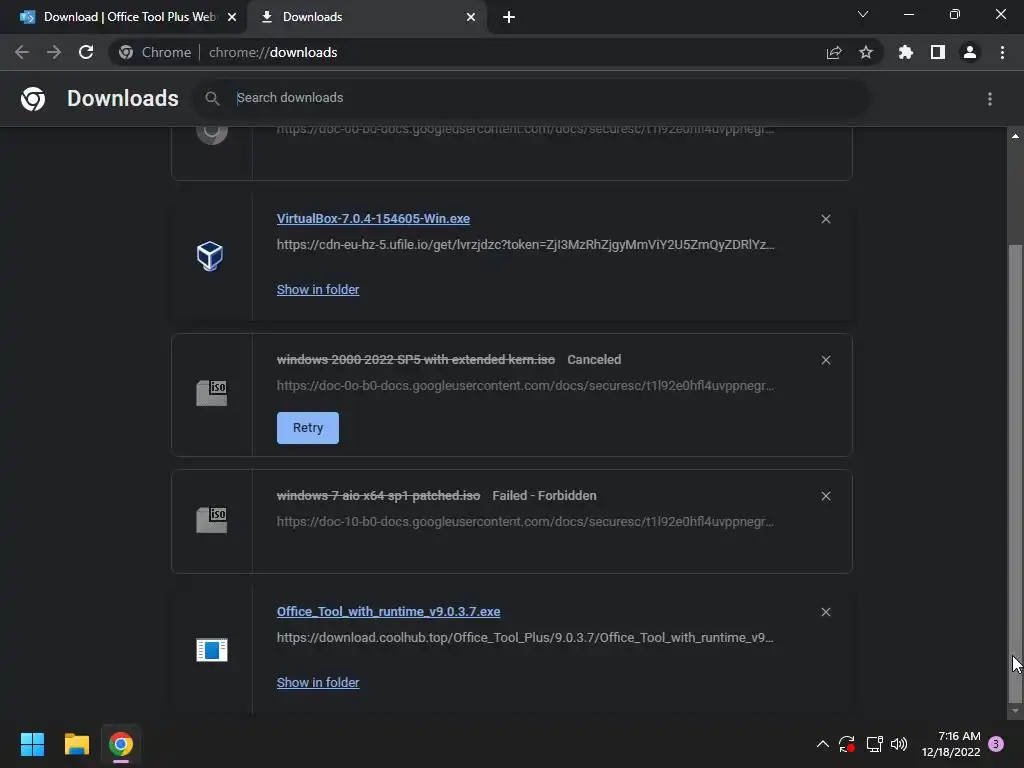
Task: Click the page vertical scrollbar thumb
Action: [x=1015, y=472]
